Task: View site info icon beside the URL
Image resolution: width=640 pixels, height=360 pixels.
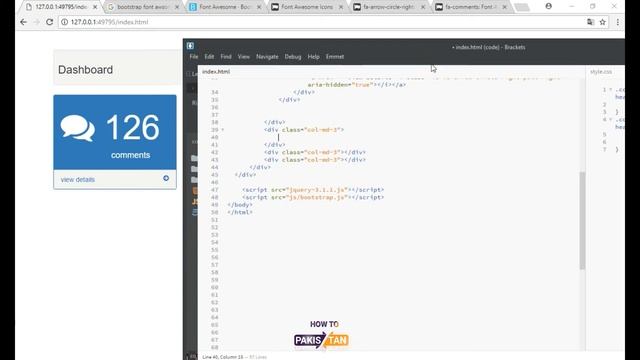Action: tap(64, 22)
